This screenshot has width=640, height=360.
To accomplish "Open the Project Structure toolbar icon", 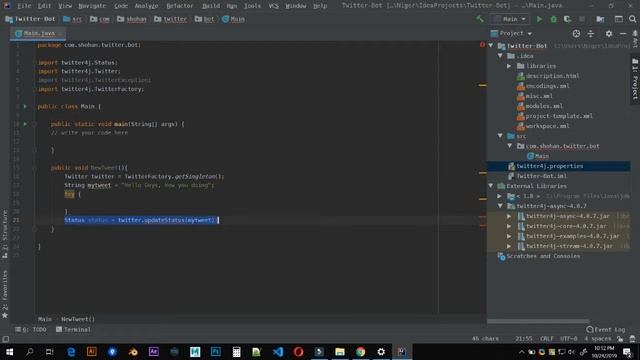I will point(600,19).
